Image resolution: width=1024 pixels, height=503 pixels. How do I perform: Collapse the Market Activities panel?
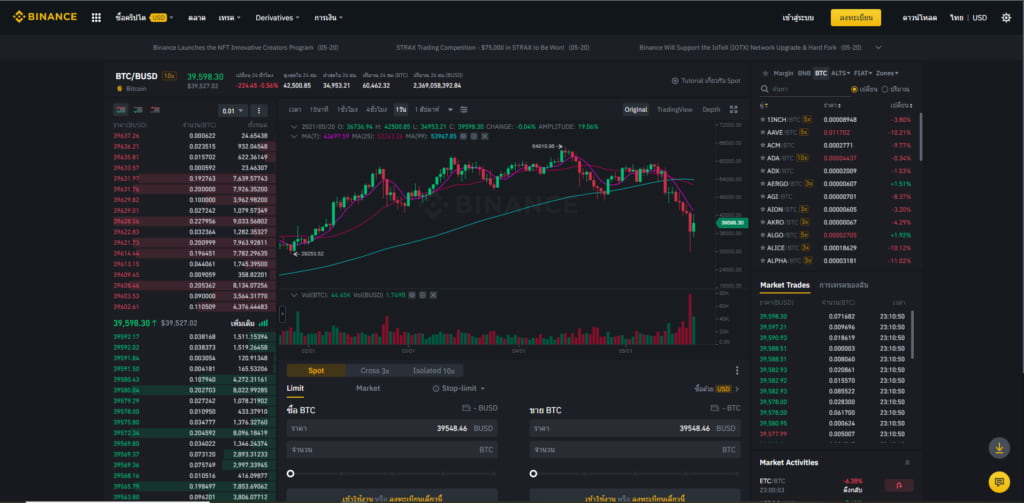point(907,462)
